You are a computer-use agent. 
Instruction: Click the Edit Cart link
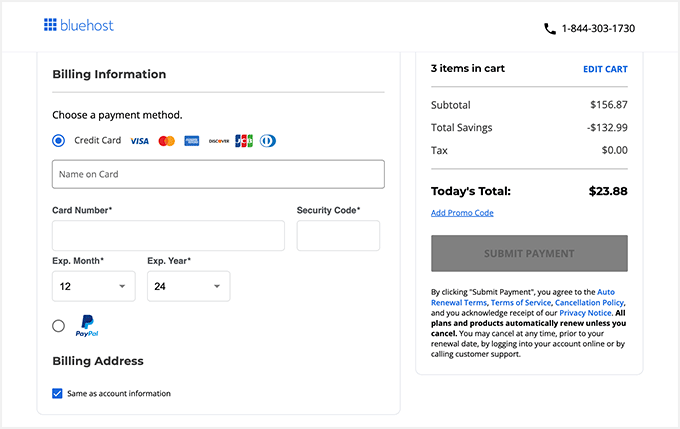605,69
